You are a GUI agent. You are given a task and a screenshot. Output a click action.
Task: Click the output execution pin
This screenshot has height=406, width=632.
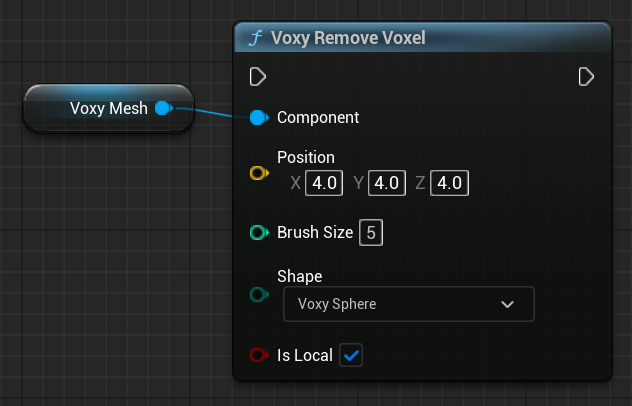tap(587, 77)
